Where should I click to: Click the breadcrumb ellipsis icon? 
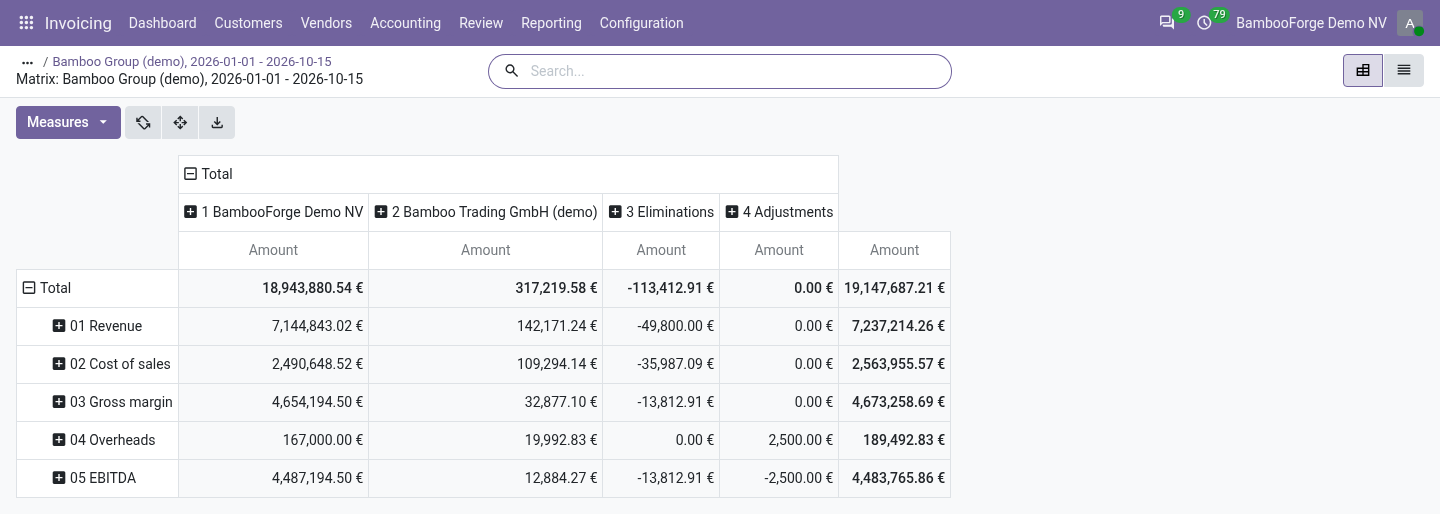tap(28, 62)
